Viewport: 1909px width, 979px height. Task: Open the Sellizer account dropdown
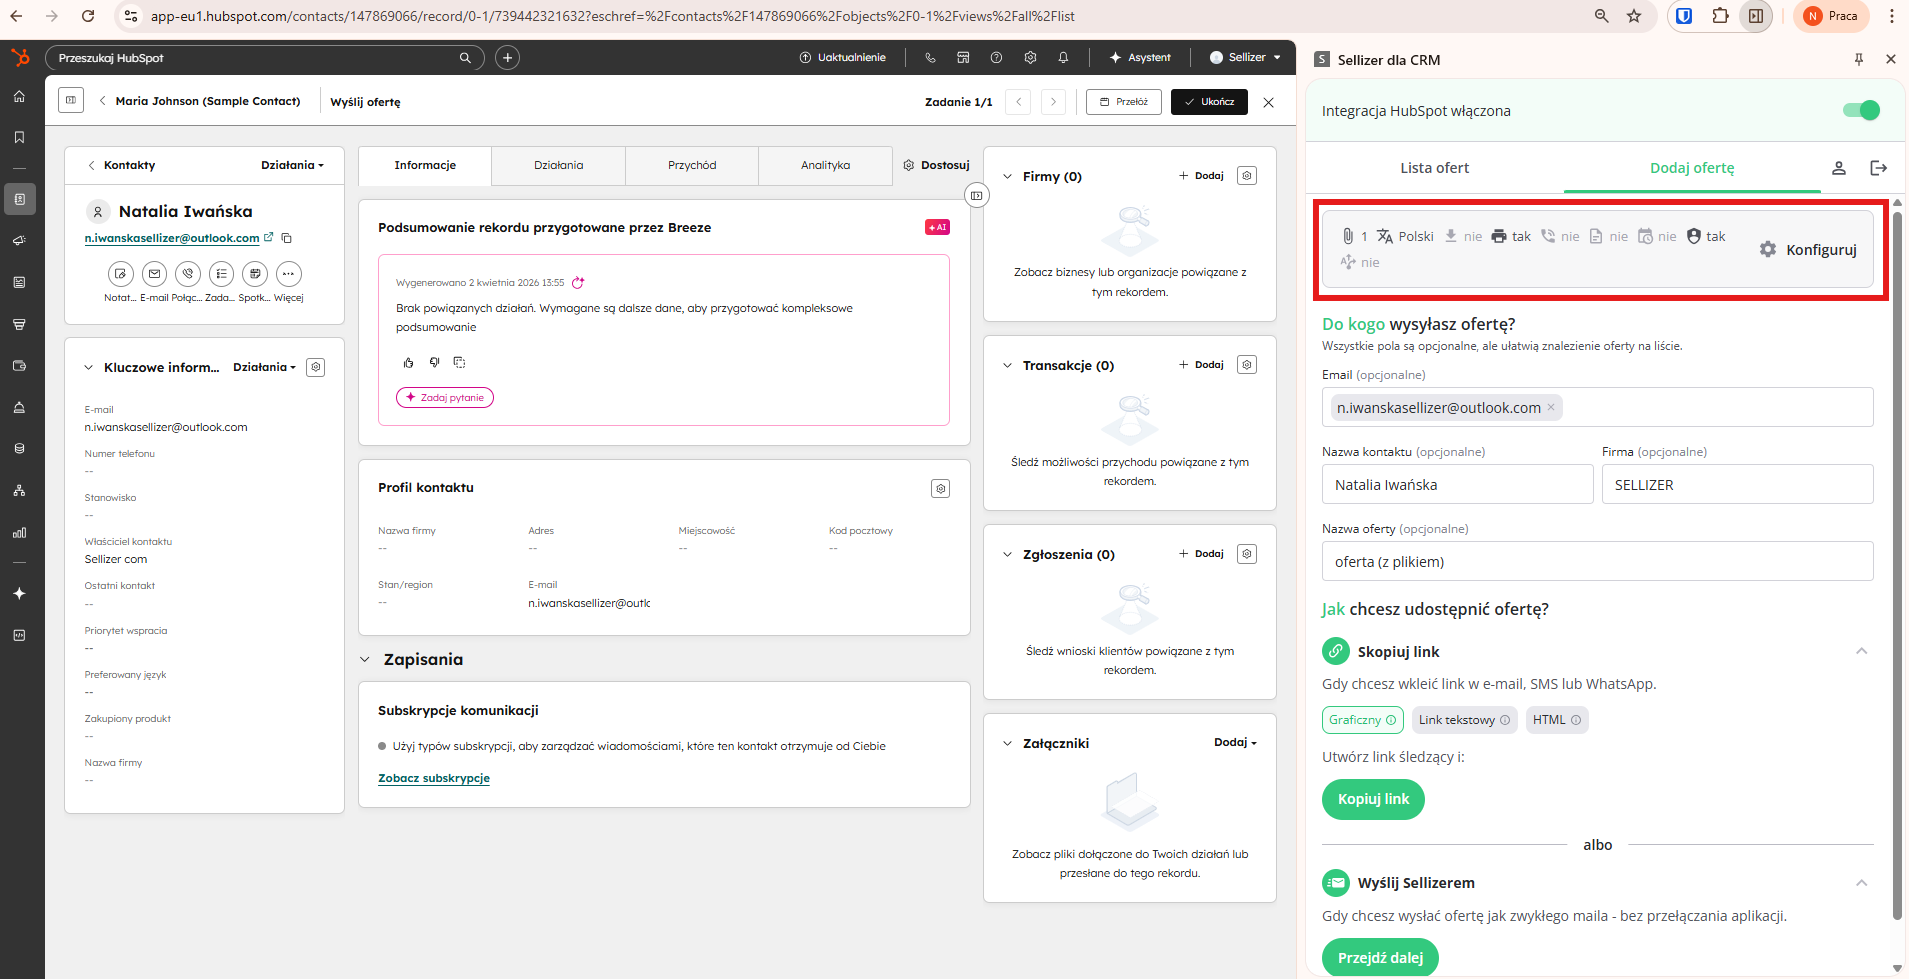pos(1245,58)
